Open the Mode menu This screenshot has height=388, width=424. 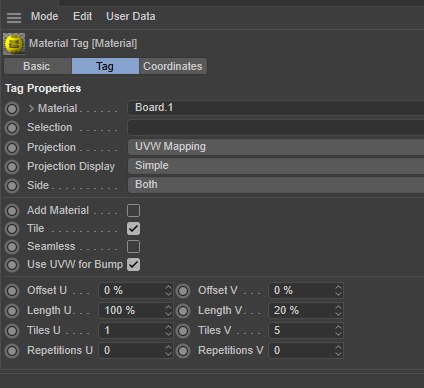45,16
